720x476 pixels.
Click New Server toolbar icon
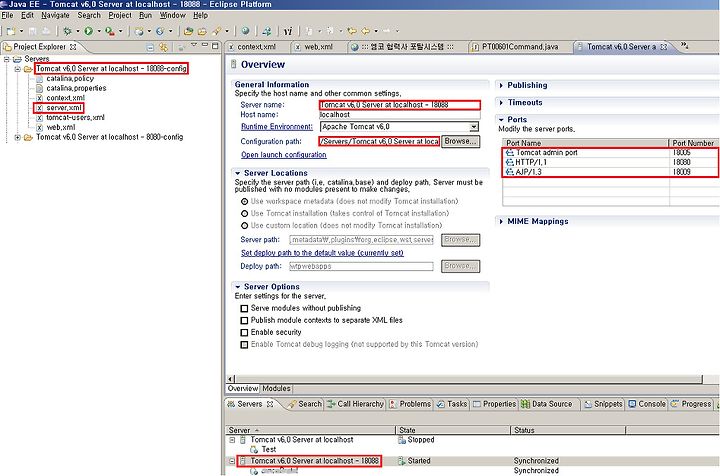coord(139,31)
